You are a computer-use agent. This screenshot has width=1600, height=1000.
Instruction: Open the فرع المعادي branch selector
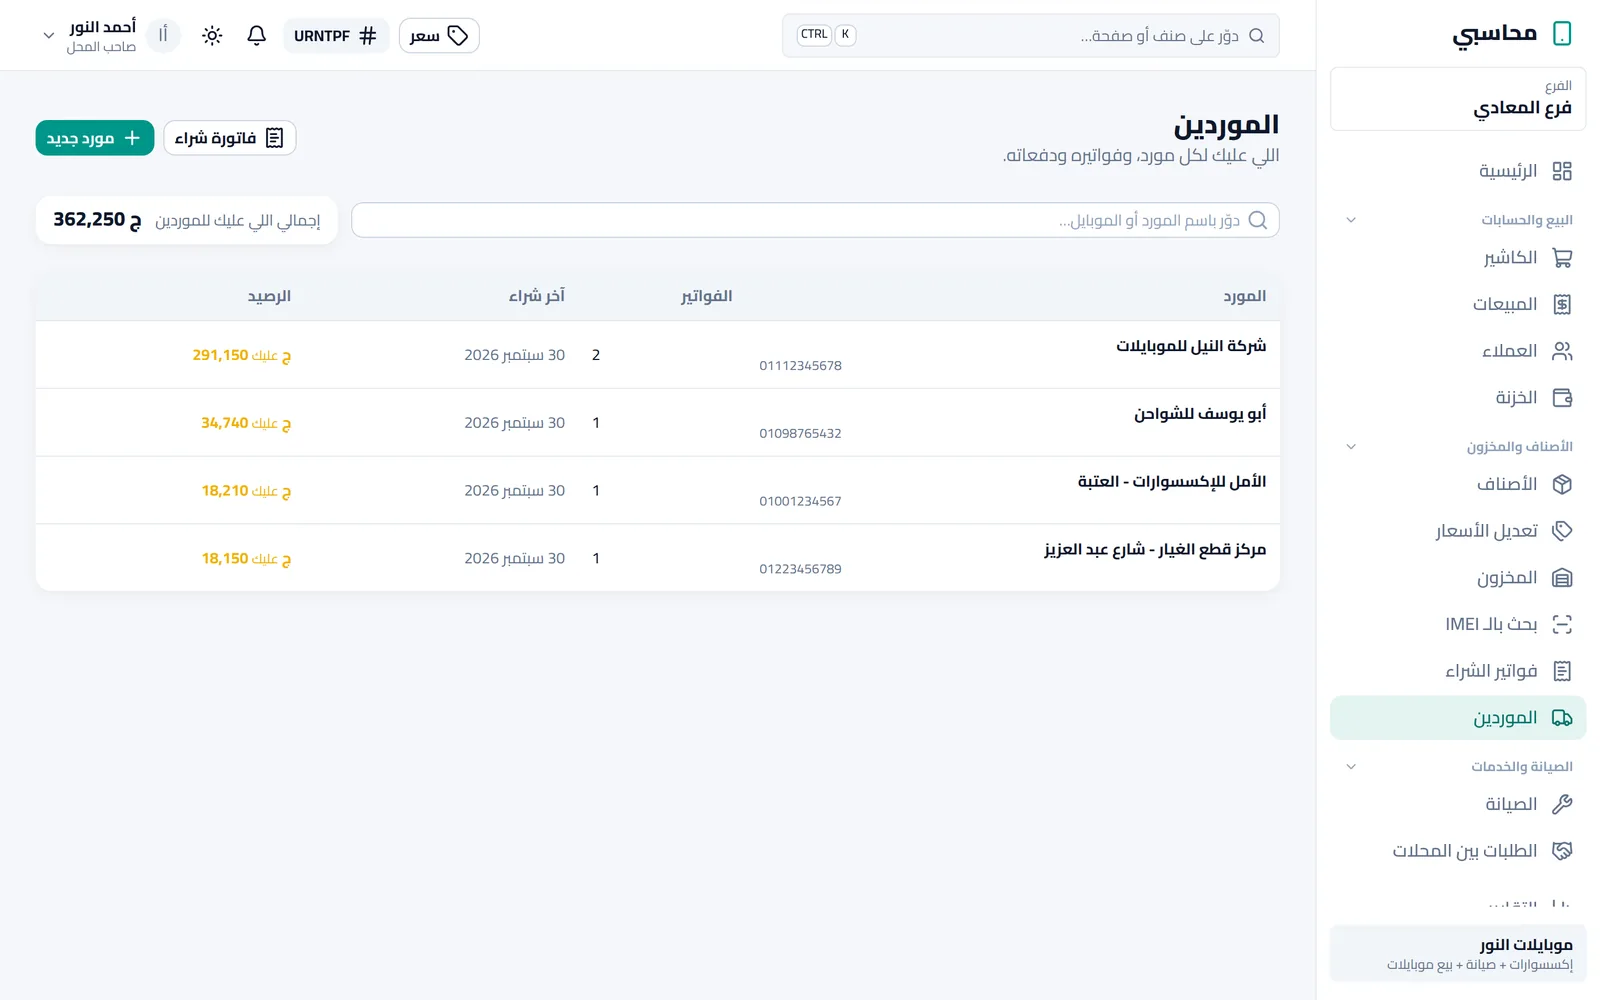(1458, 99)
